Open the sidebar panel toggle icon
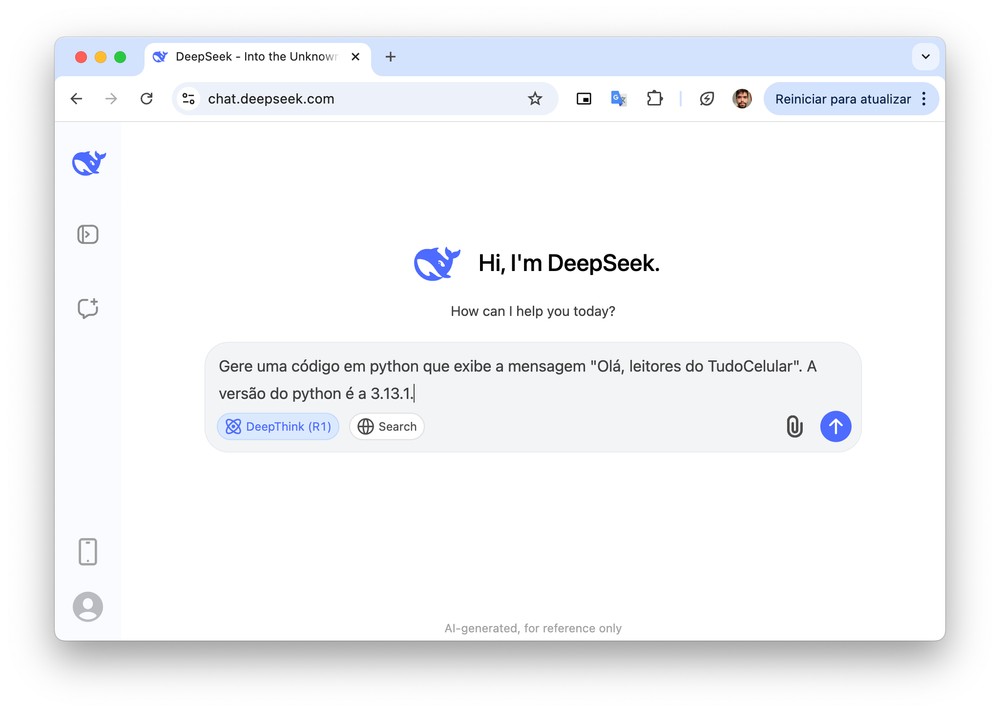Viewport: 1000px width, 713px height. pos(88,235)
